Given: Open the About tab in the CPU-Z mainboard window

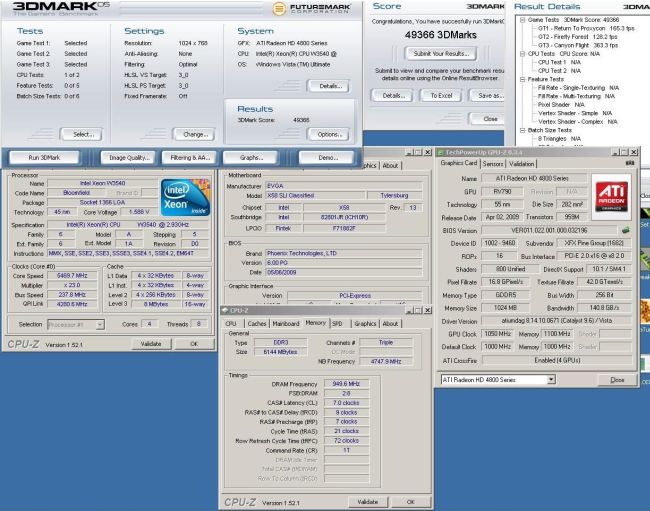Looking at the screenshot, I should [390, 165].
